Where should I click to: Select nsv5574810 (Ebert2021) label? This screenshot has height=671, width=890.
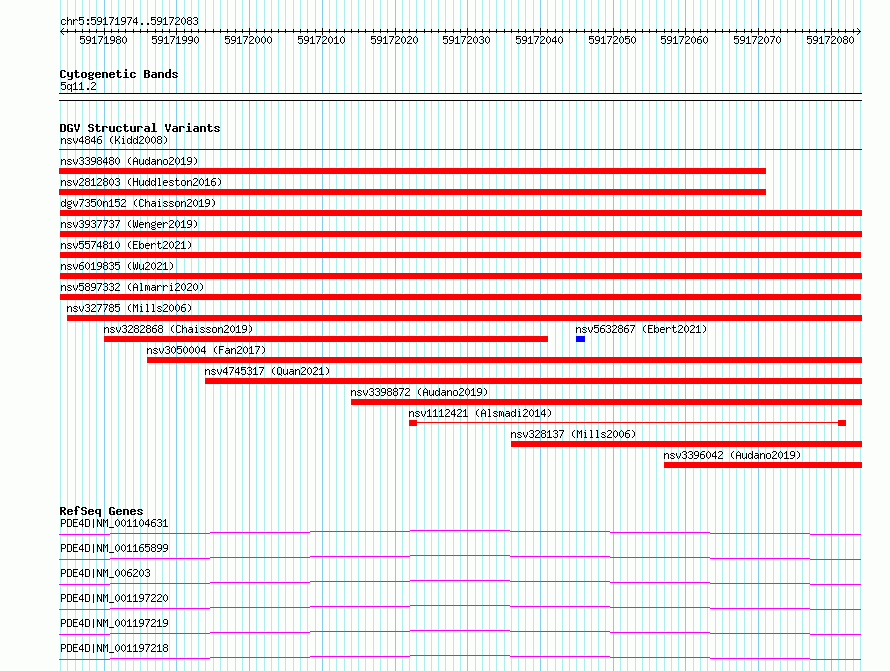(x=126, y=245)
